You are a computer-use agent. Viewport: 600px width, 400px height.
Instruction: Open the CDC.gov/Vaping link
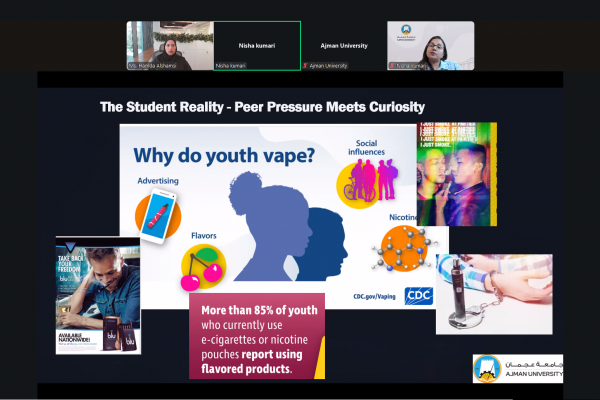click(x=374, y=297)
